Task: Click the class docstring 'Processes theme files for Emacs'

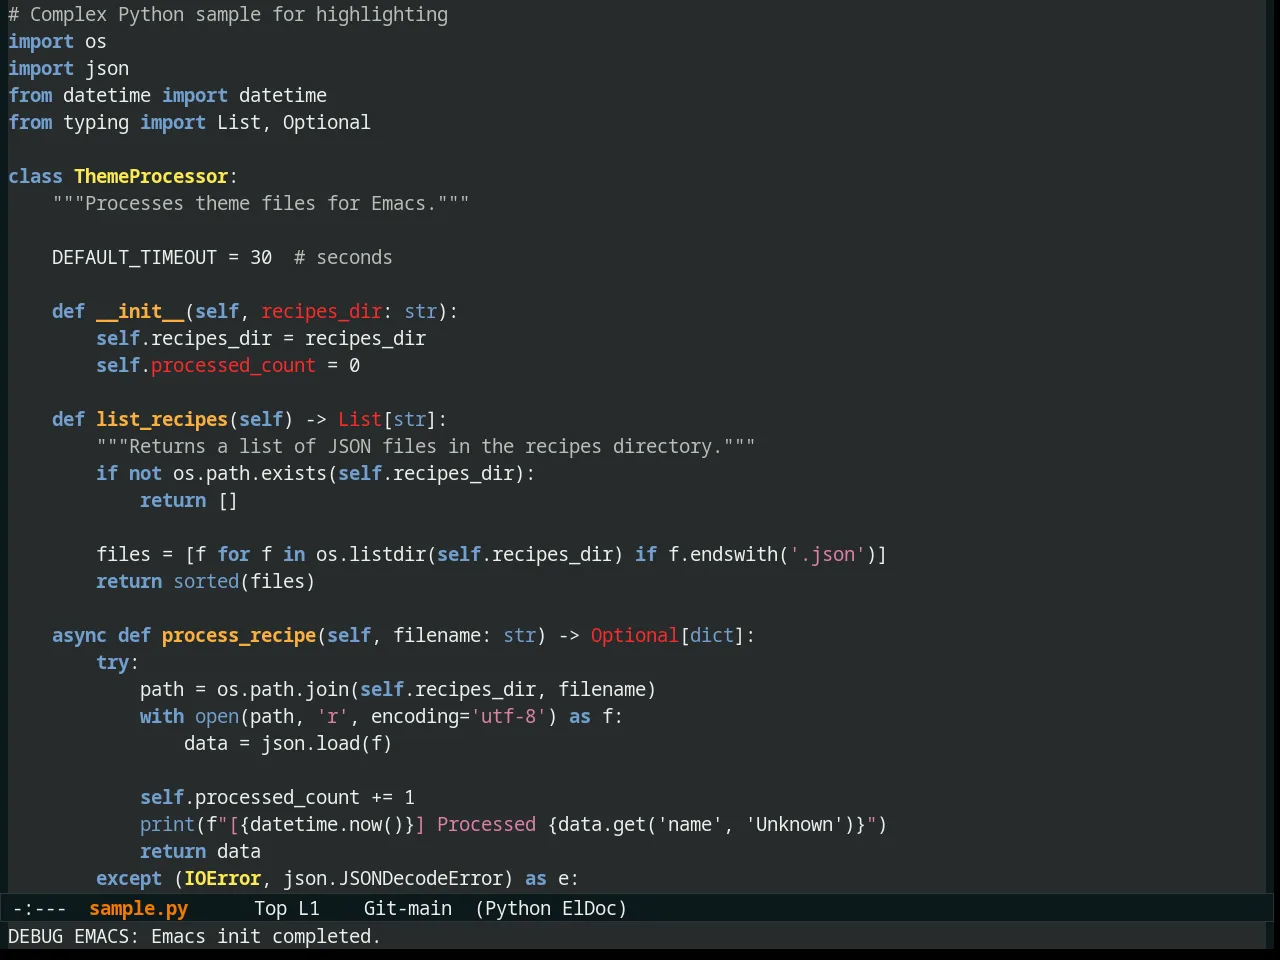Action: click(261, 203)
